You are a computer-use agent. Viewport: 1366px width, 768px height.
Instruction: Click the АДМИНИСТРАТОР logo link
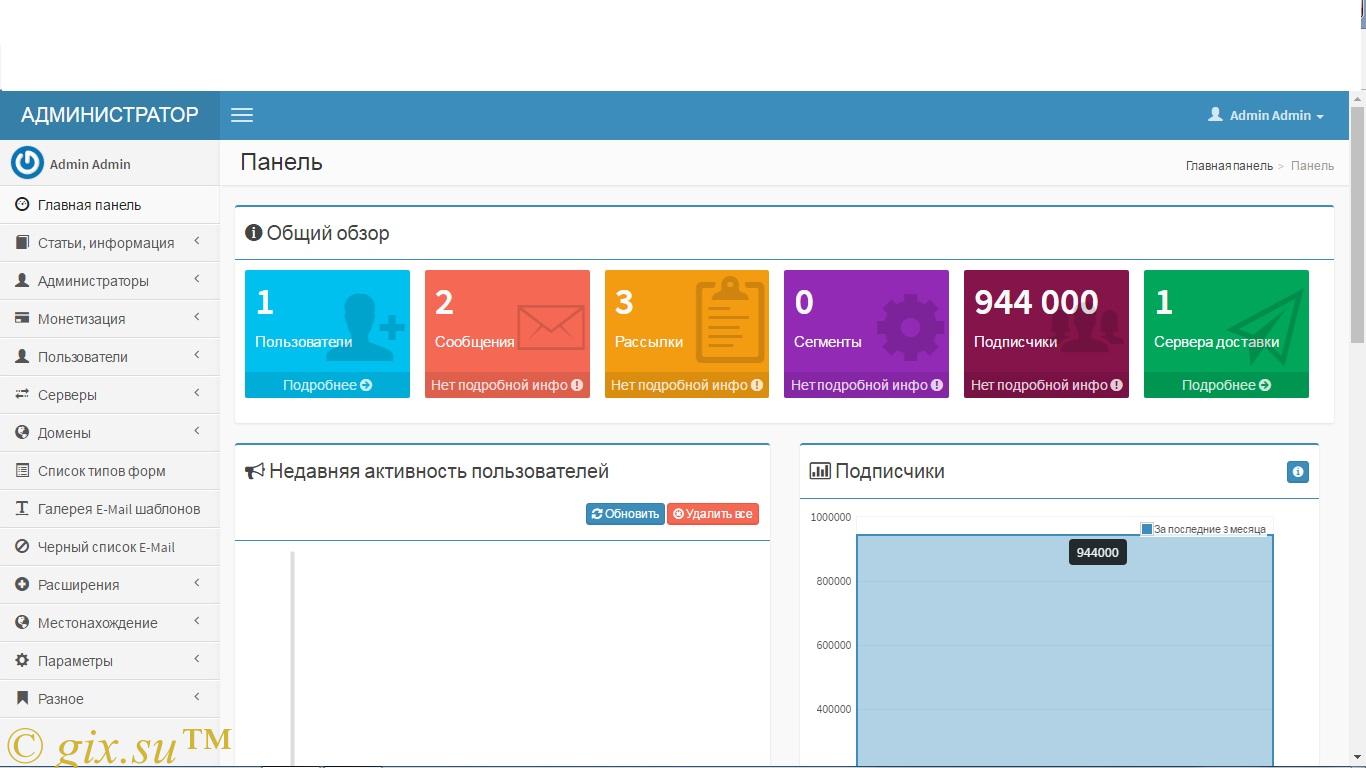pyautogui.click(x=110, y=115)
